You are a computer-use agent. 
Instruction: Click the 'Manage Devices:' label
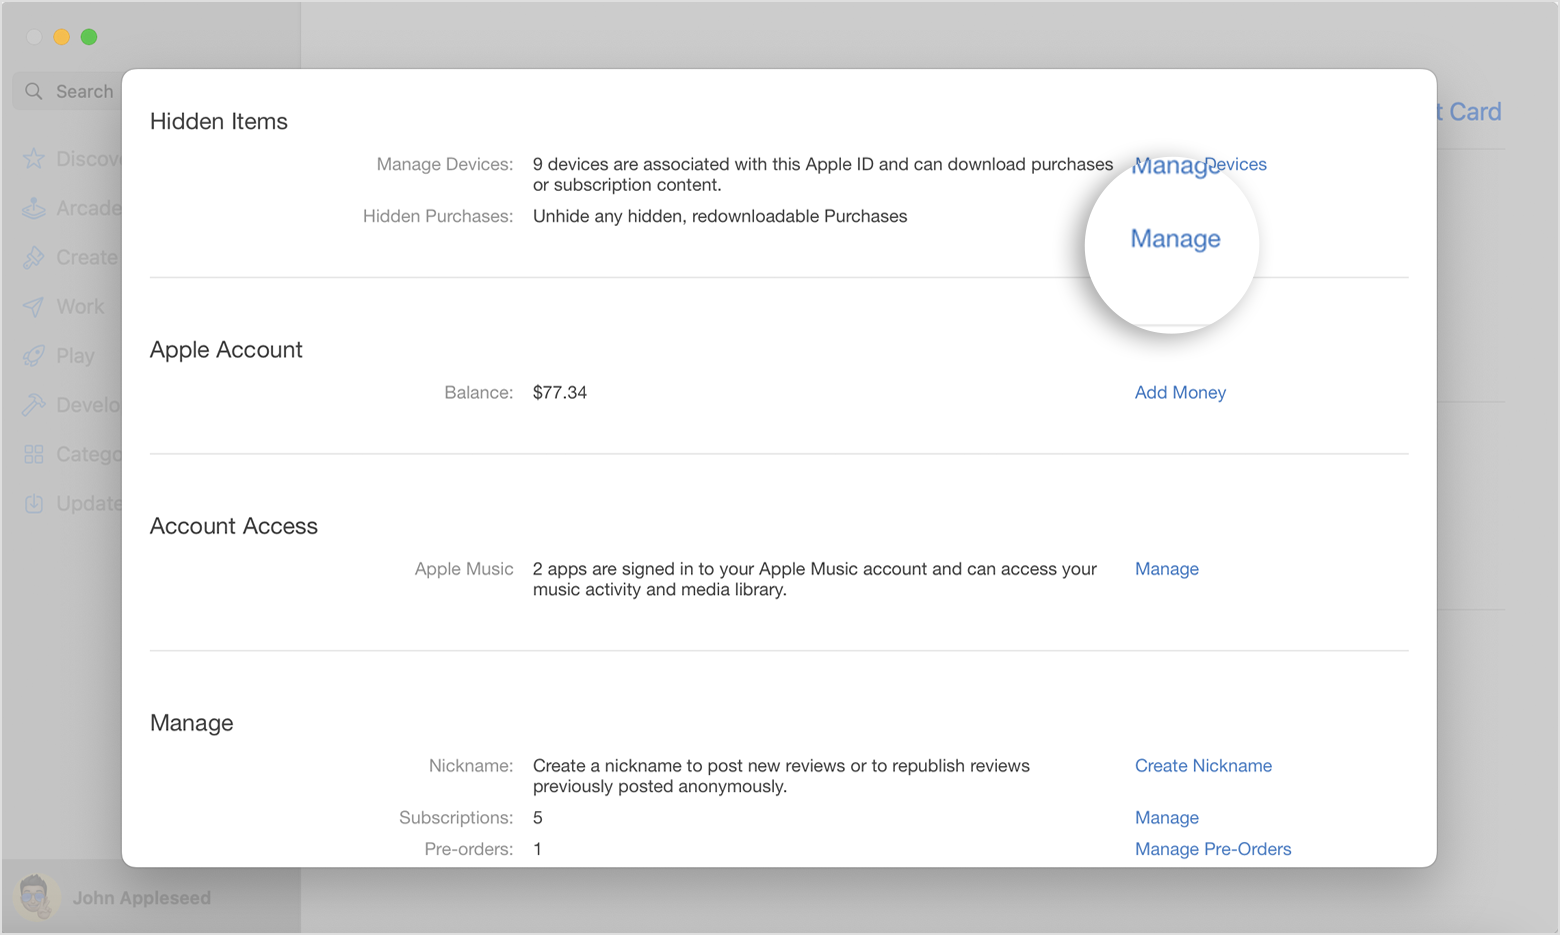point(444,164)
